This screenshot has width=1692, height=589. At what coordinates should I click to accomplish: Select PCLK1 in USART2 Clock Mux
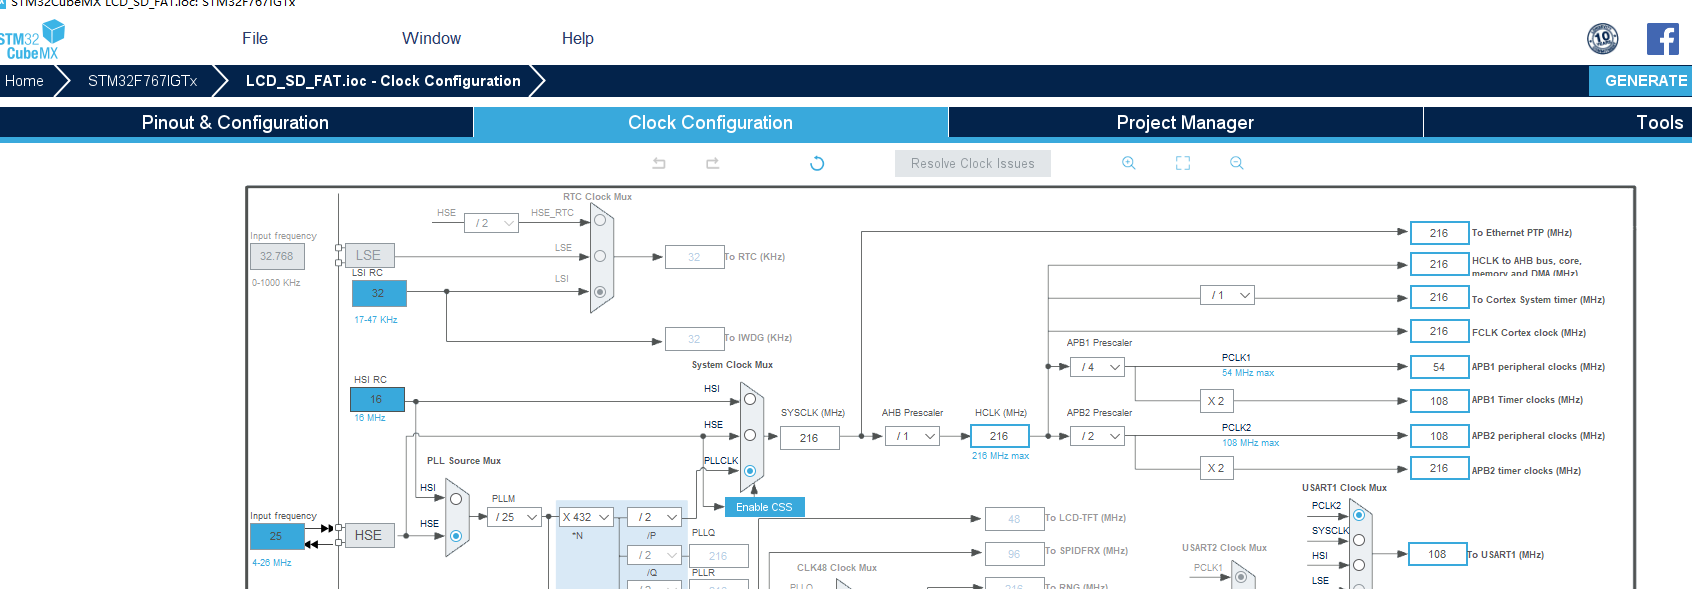1240,577
